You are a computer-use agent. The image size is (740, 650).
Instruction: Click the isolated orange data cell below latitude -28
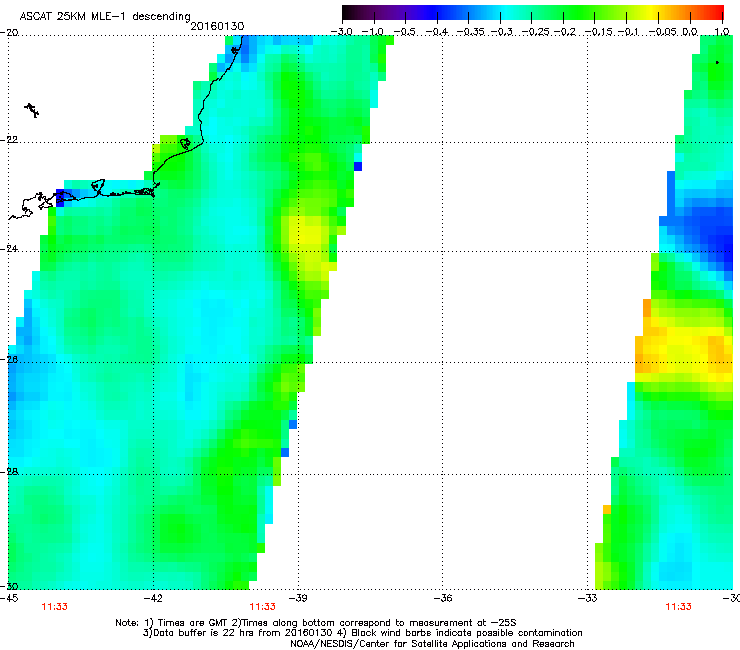pyautogui.click(x=607, y=509)
